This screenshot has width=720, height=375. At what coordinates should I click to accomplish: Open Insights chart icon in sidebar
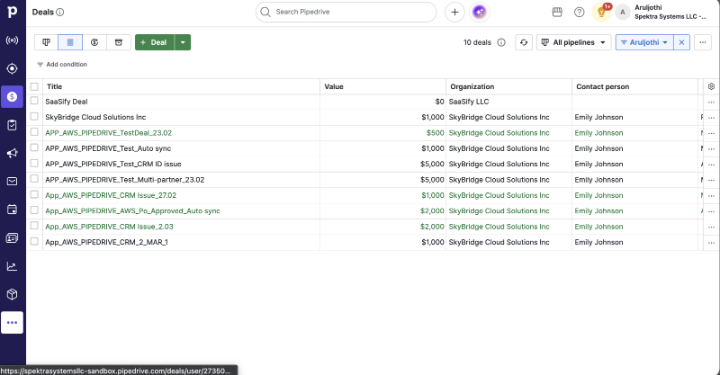point(12,266)
